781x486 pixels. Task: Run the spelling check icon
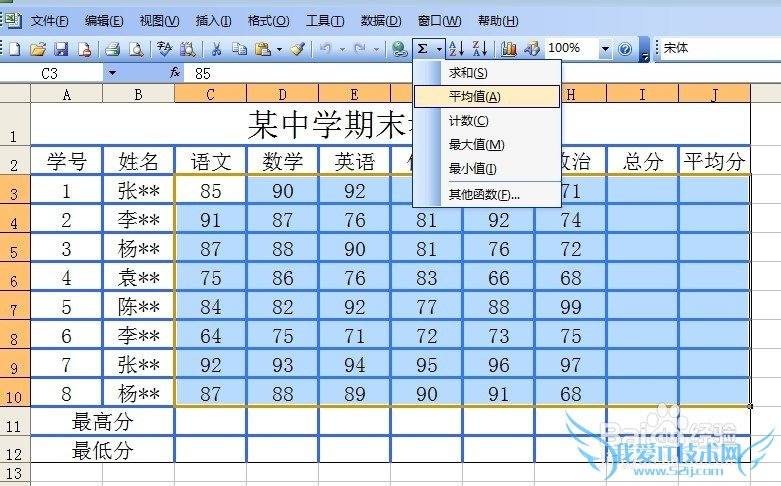coord(164,49)
